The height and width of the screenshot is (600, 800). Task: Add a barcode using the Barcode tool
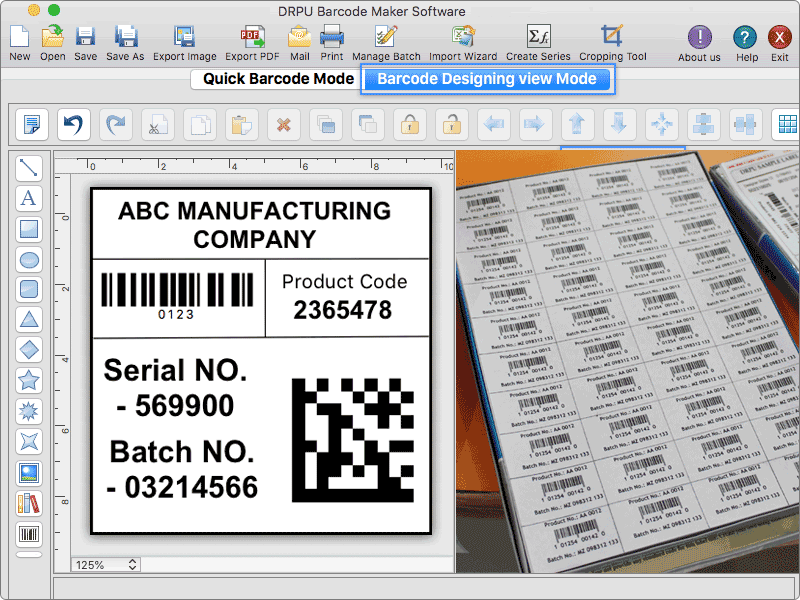tap(29, 534)
